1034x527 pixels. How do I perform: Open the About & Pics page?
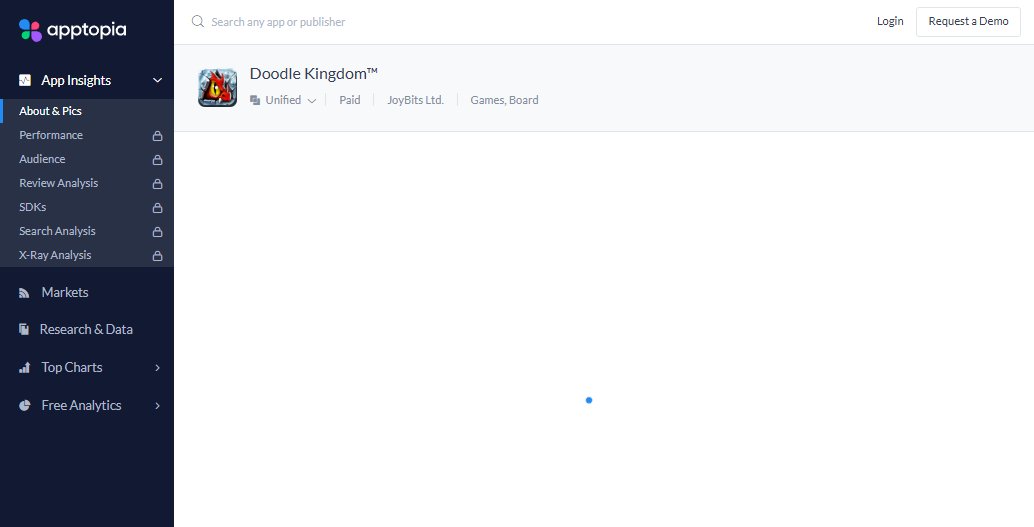click(50, 111)
